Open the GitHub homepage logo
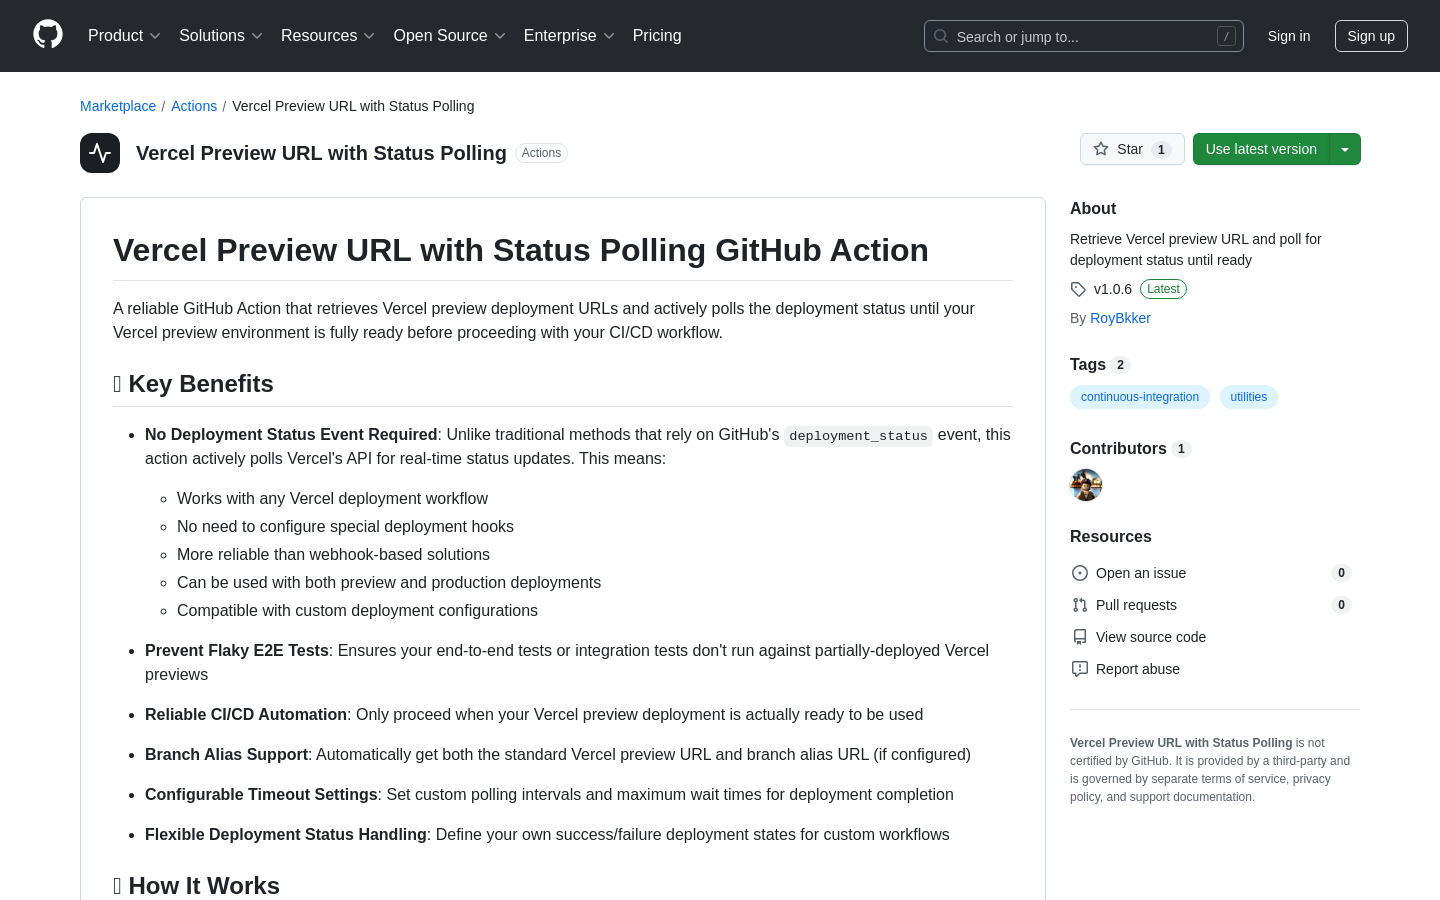The width and height of the screenshot is (1440, 900). (48, 35)
